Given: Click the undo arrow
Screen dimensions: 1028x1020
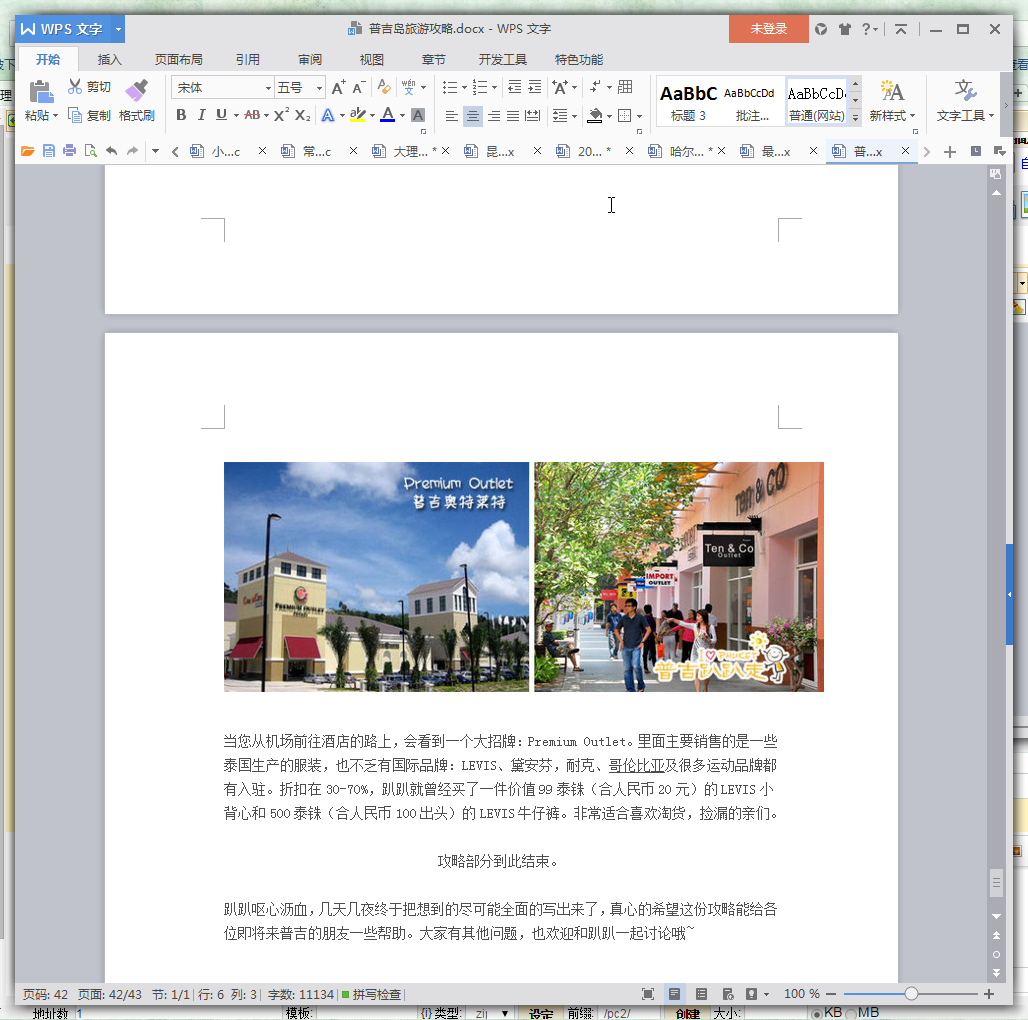Looking at the screenshot, I should (x=111, y=151).
